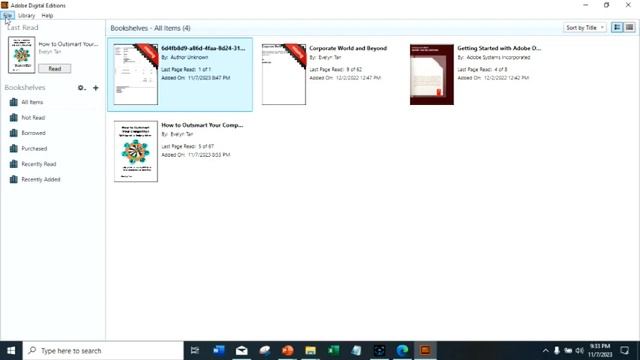Open the Library menu

coord(27,16)
